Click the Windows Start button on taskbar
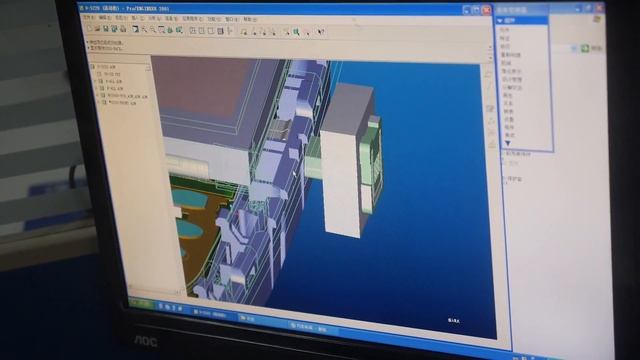This screenshot has height=360, width=640. point(142,303)
